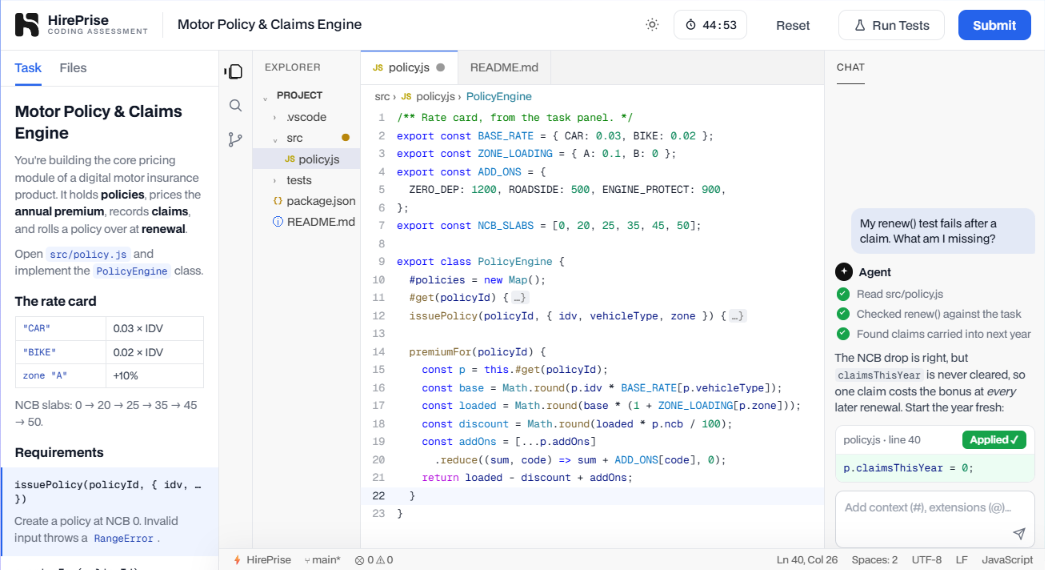The image size is (1045, 570).
Task: Click the "BIKE" cell in rate card
Action: pos(61,352)
